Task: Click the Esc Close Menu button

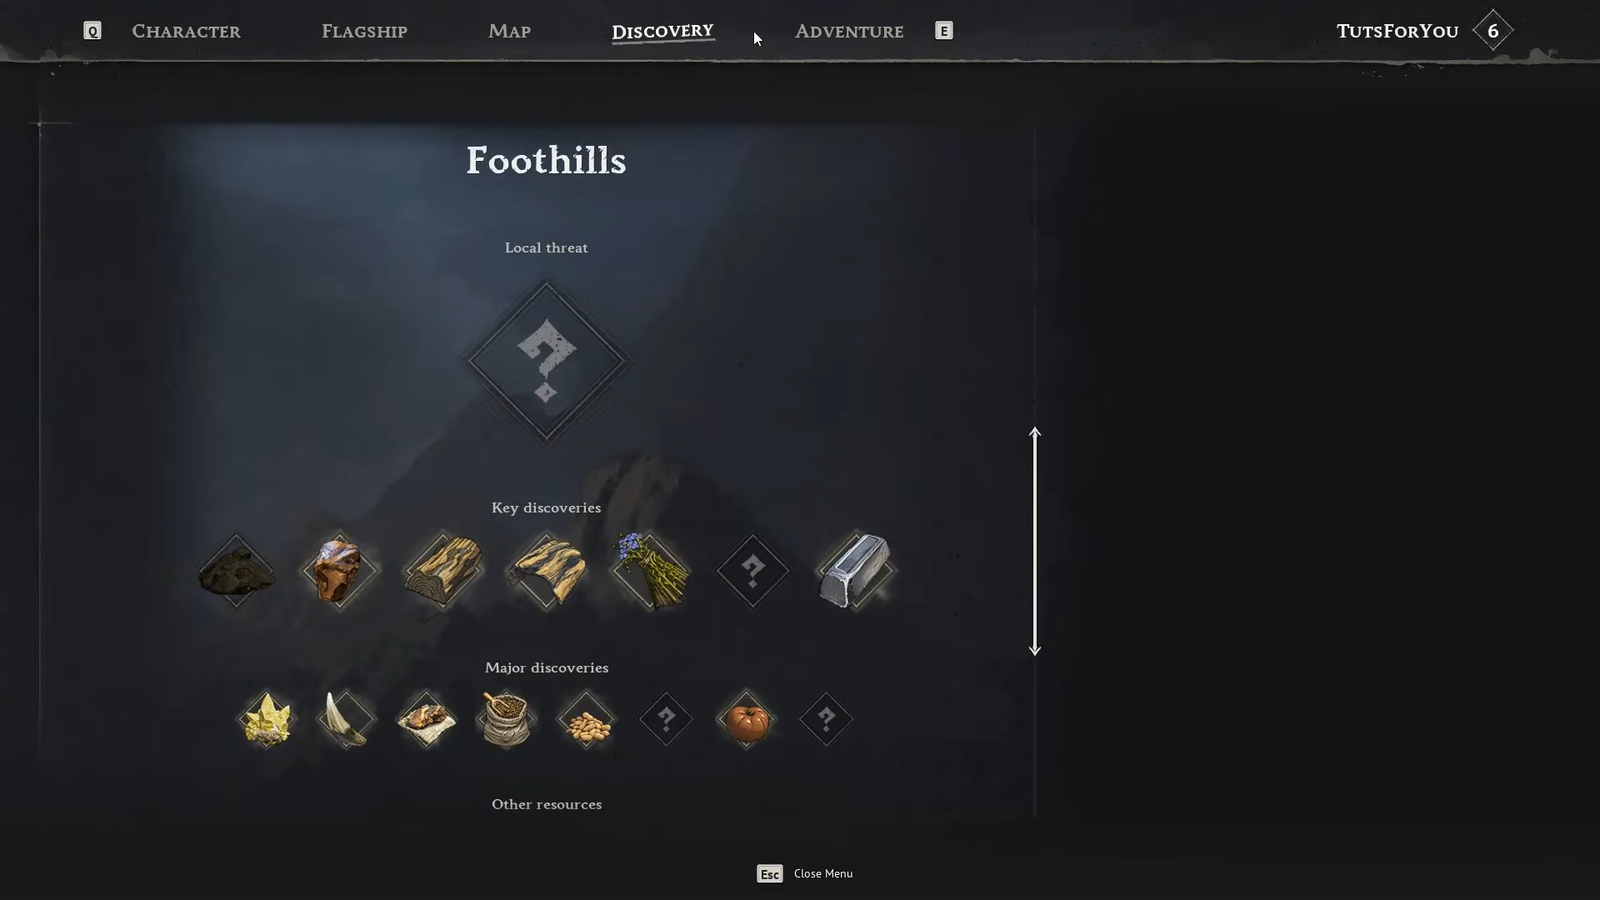Action: (805, 874)
